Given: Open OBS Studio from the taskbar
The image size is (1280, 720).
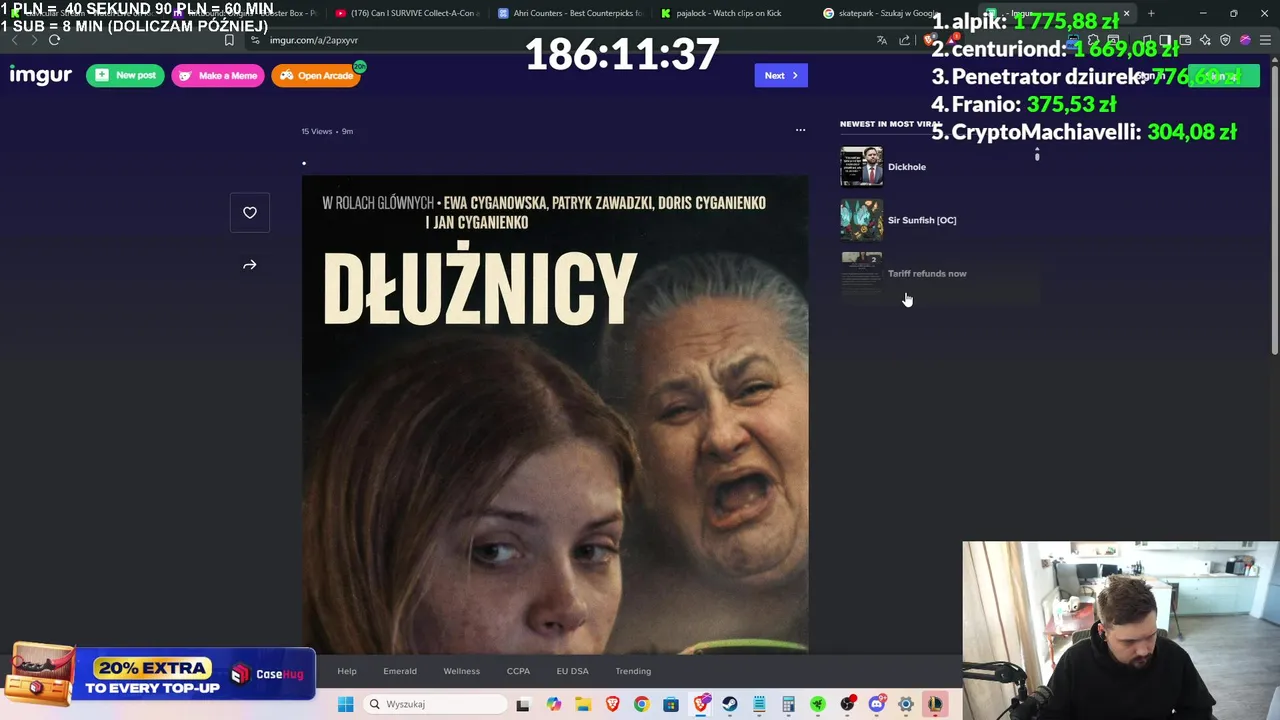Looking at the screenshot, I should [x=847, y=704].
